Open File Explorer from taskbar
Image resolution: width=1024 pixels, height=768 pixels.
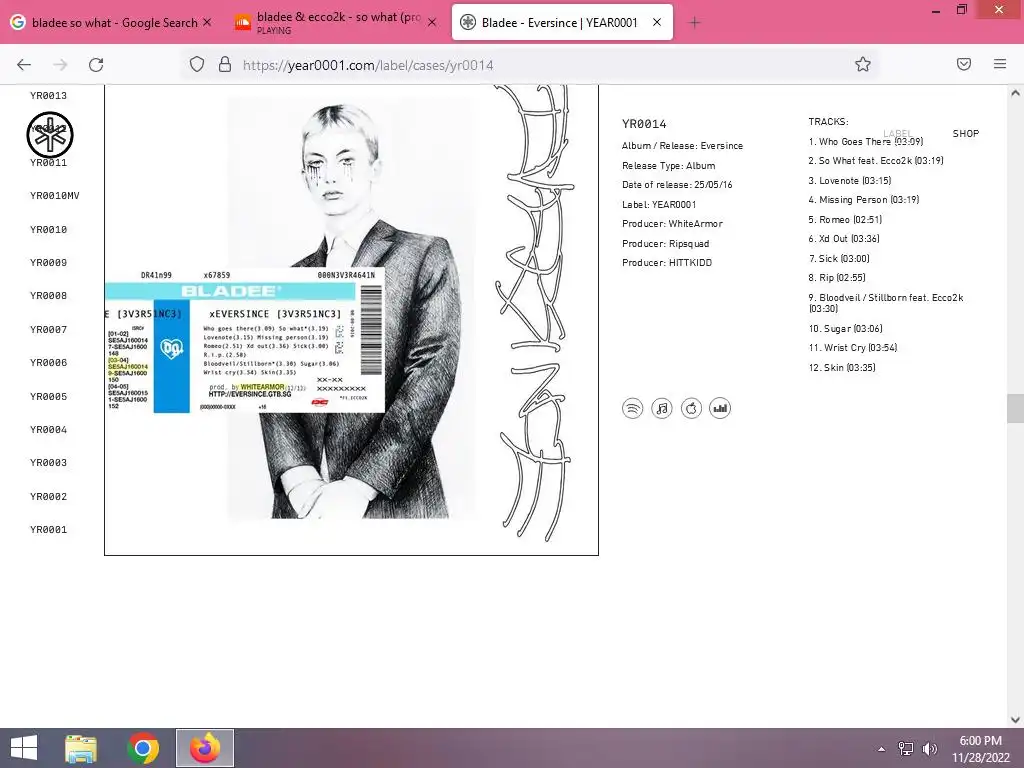point(81,748)
